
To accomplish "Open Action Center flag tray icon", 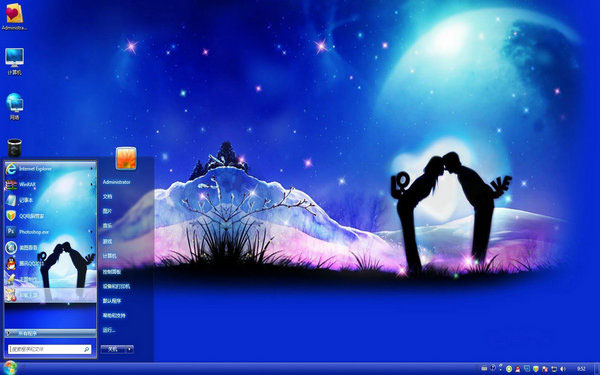I will pyautogui.click(x=545, y=369).
